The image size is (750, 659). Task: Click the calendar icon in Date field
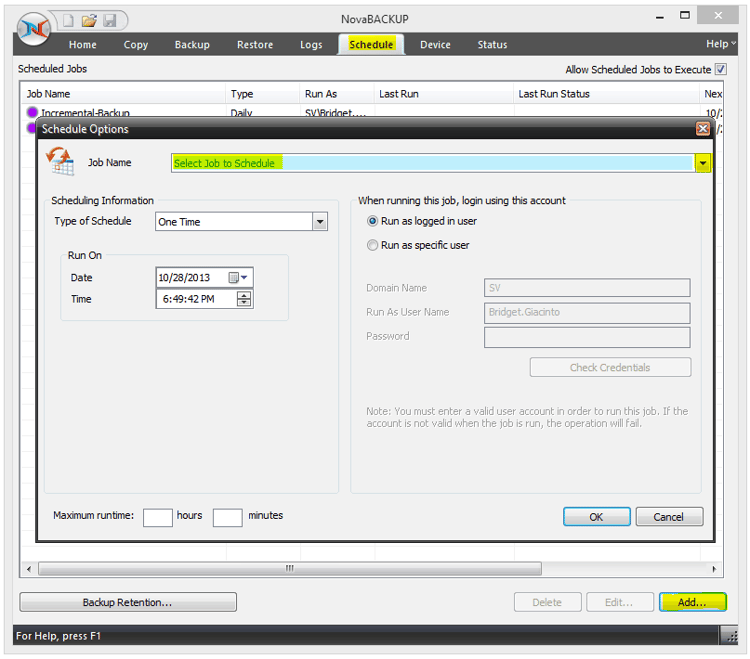point(233,277)
